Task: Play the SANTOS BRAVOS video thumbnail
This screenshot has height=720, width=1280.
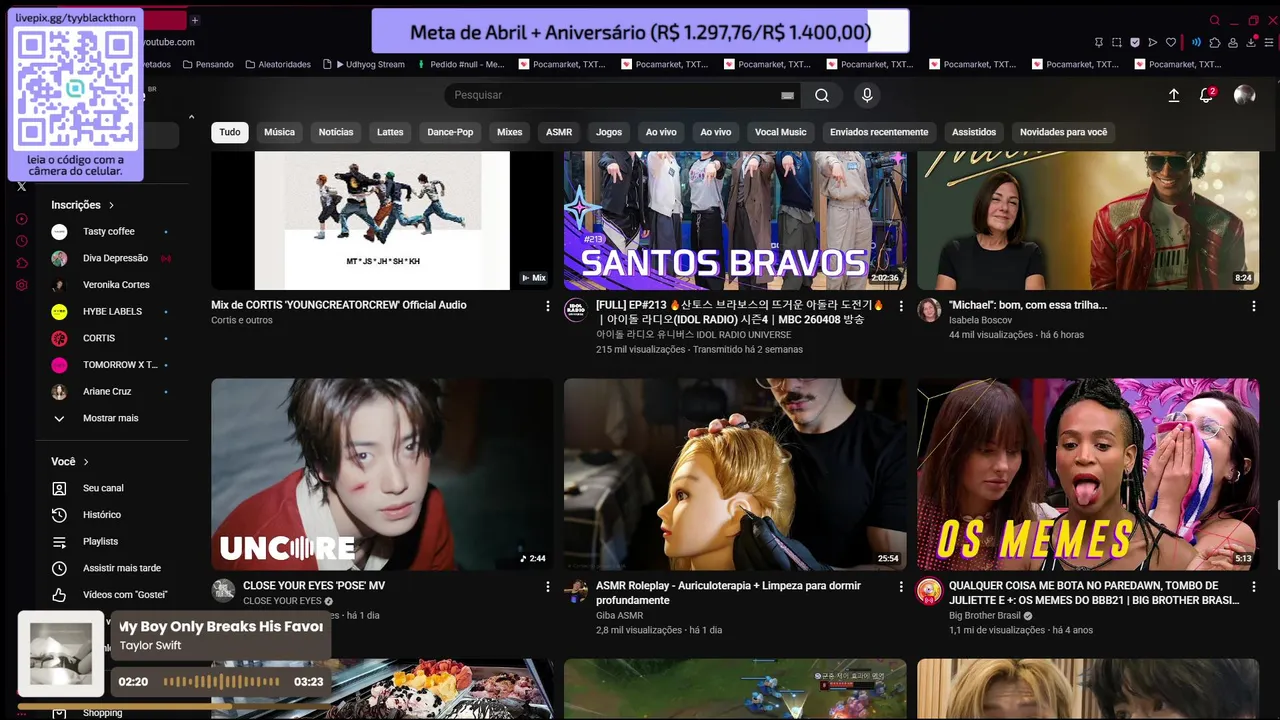Action: pos(735,220)
